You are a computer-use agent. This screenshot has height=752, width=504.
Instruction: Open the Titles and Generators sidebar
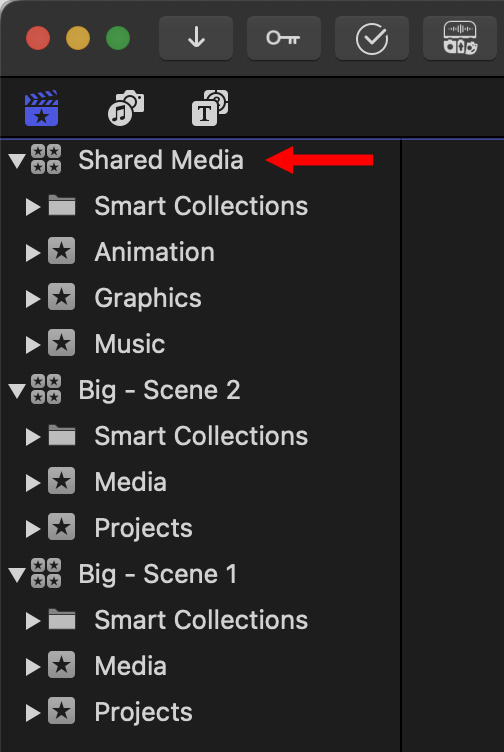pyautogui.click(x=210, y=108)
